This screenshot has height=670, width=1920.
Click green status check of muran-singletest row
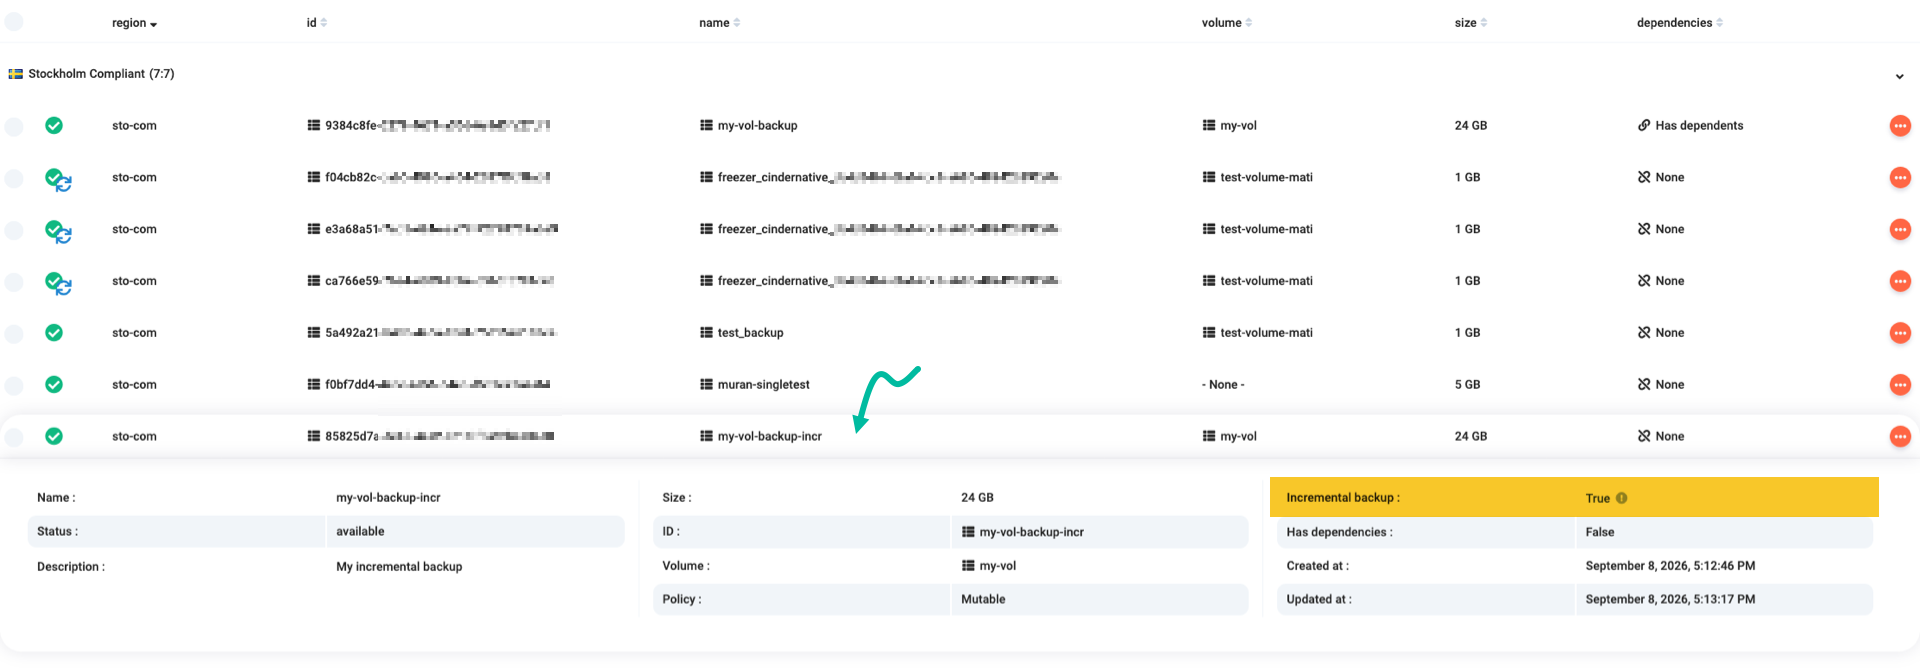[54, 385]
